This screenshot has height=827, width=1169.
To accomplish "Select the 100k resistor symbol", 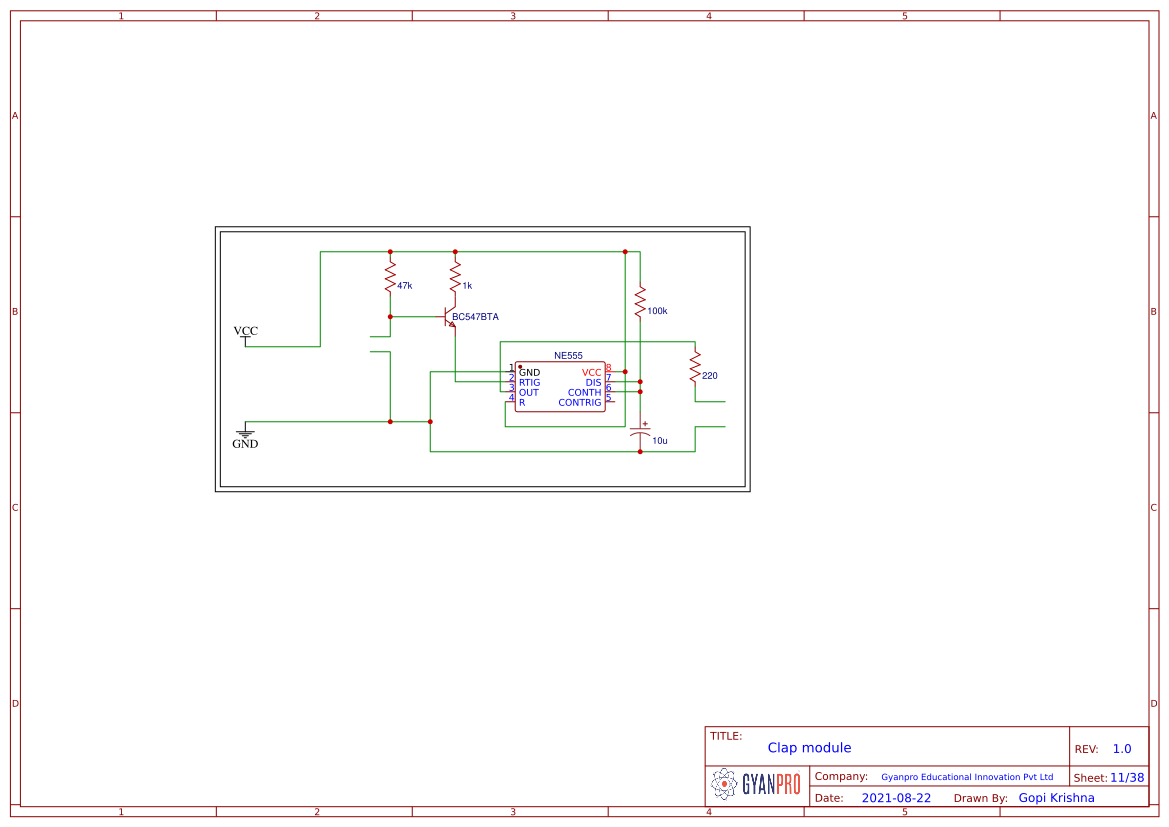I will click(640, 302).
